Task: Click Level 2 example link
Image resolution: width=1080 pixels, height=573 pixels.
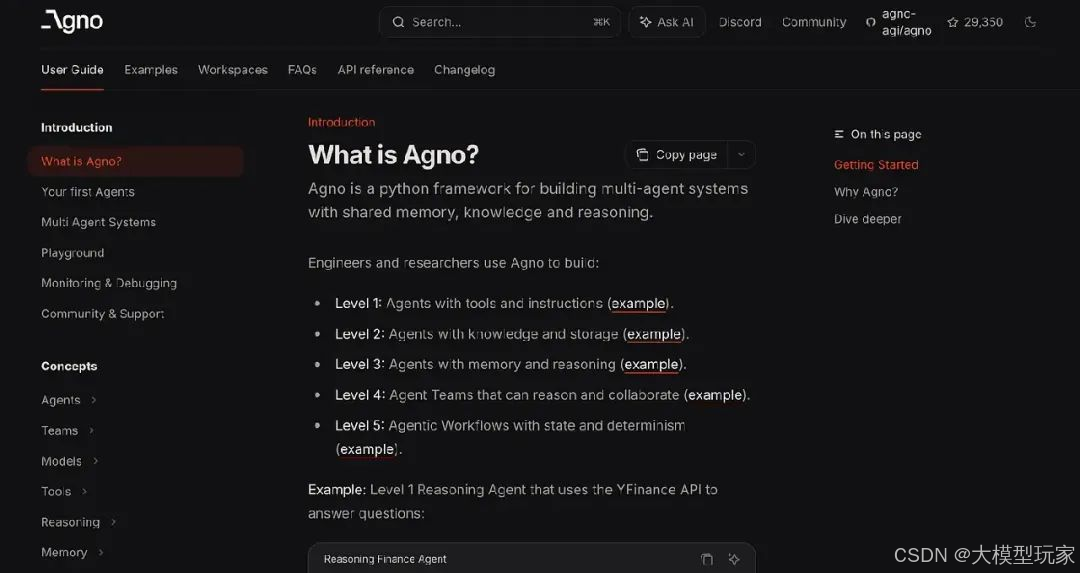Action: tap(654, 334)
